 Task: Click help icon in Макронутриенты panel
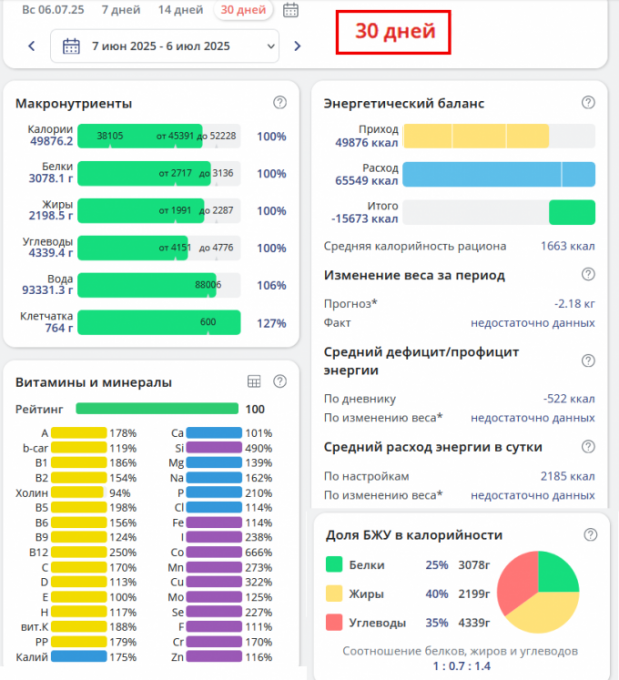(x=280, y=102)
